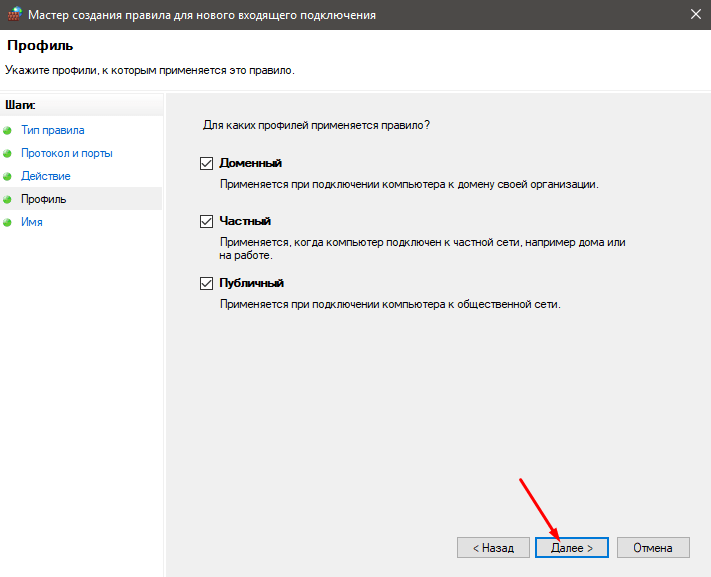Click the description about частной сети
The height and width of the screenshot is (577, 711).
422,249
